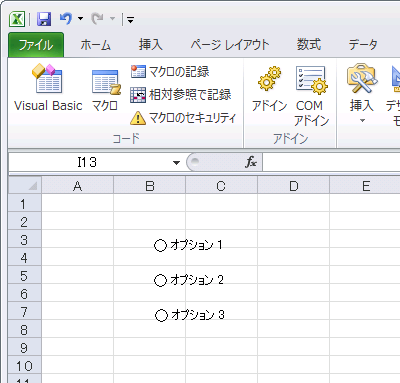Open マクロのセキュリティ settings
The width and height of the screenshot is (400, 383).
(x=183, y=118)
